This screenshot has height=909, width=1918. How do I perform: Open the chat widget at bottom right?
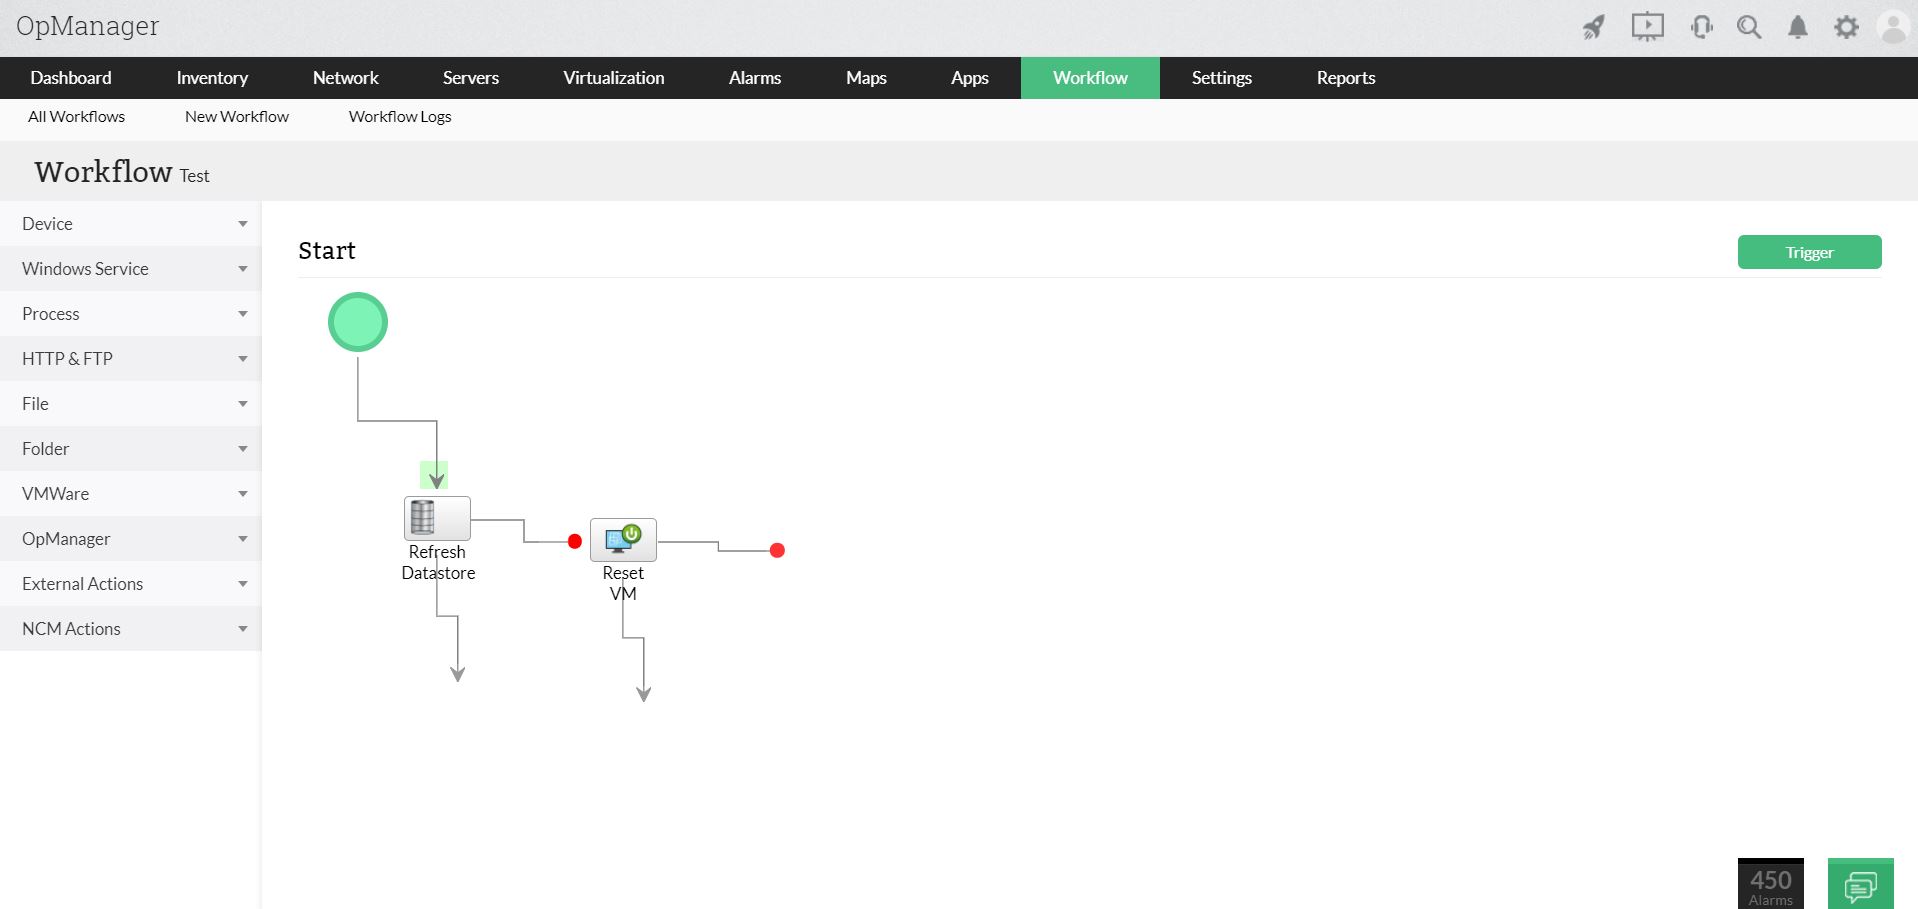pos(1861,884)
